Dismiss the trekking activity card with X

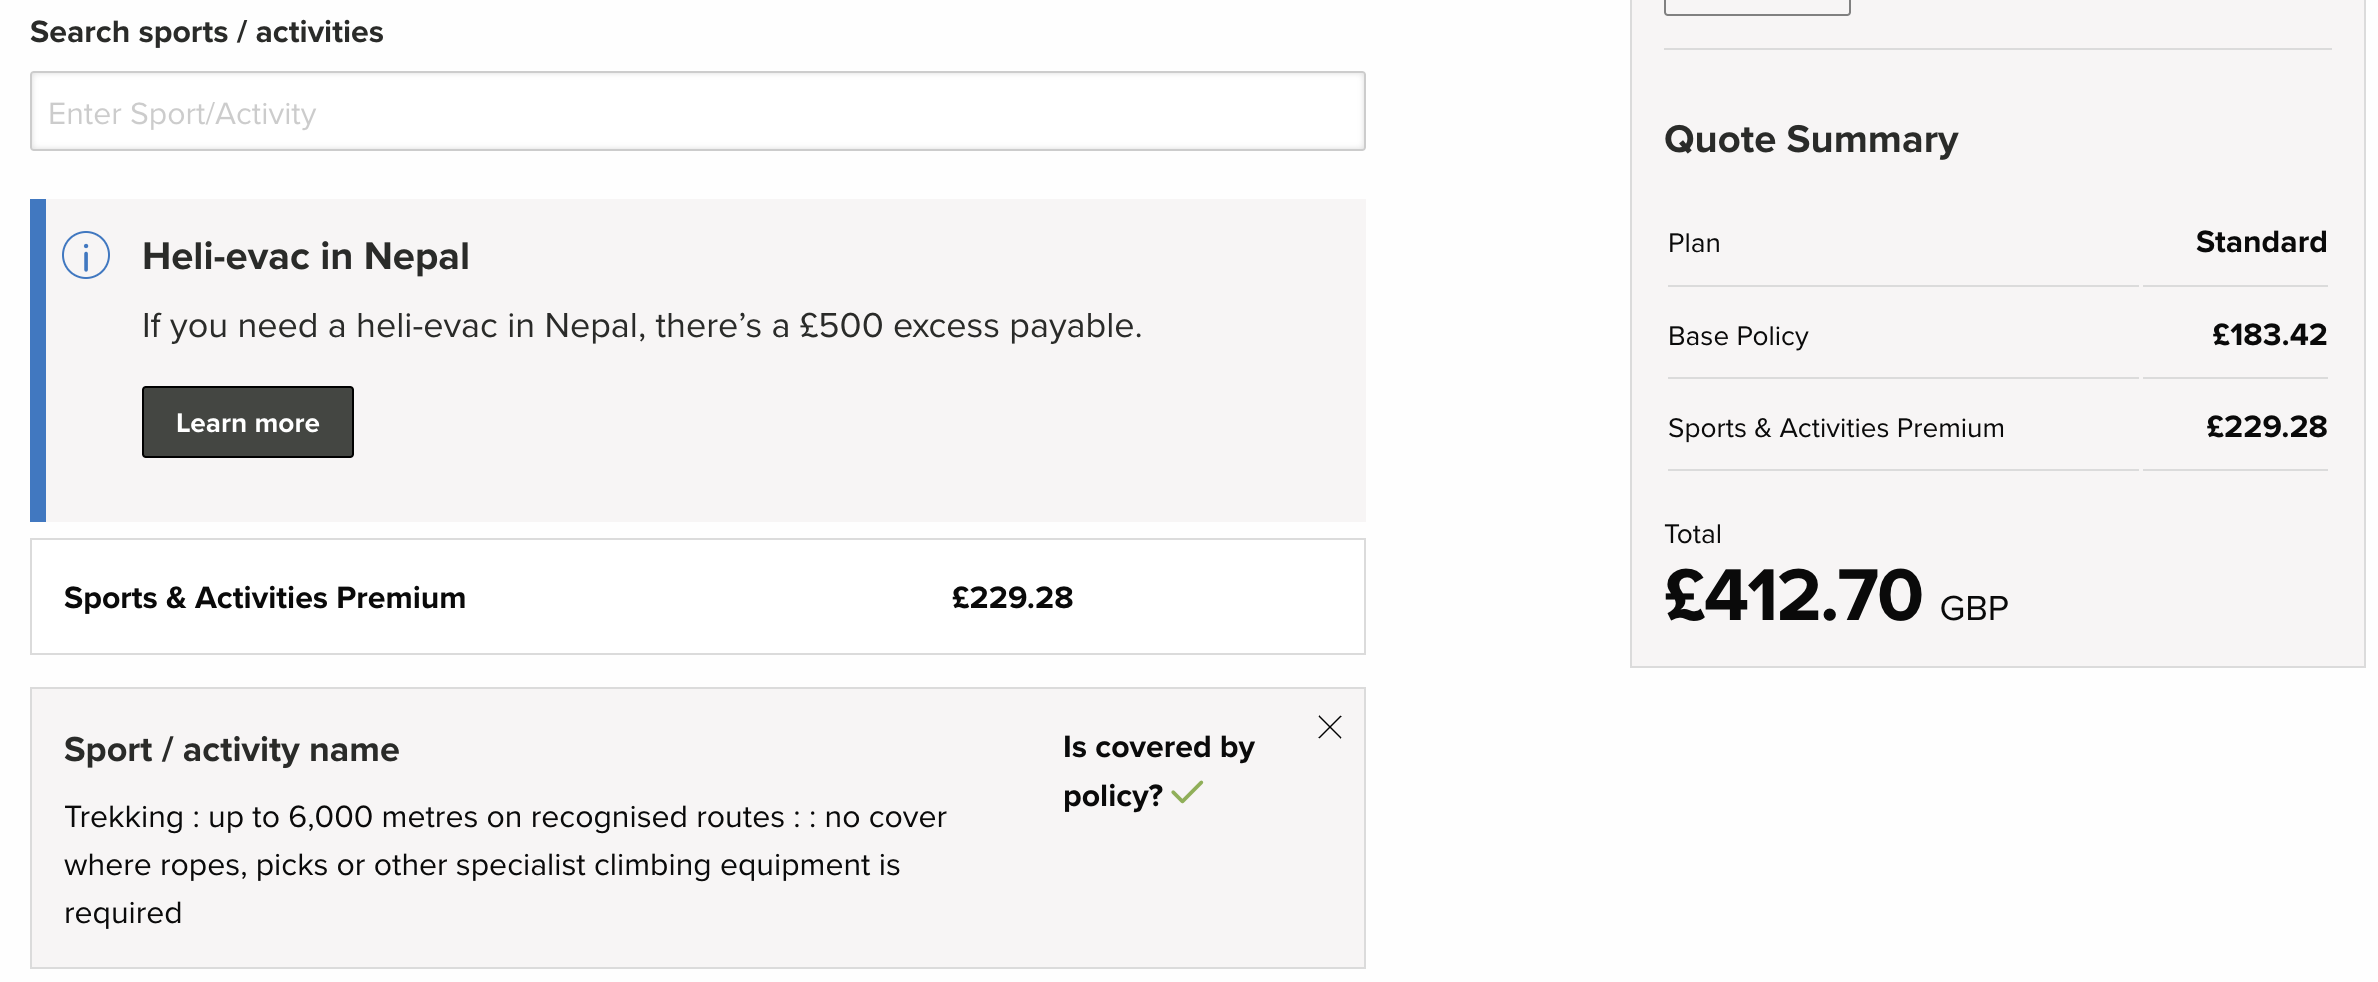click(x=1329, y=727)
